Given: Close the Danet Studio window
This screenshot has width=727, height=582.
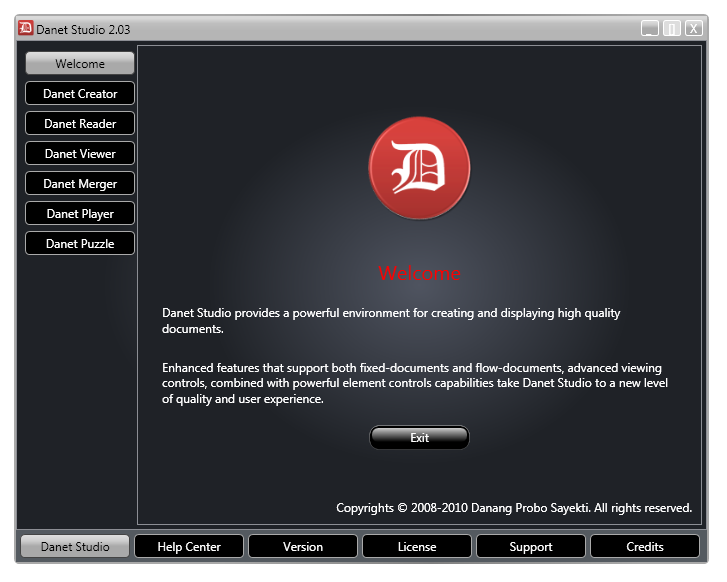Looking at the screenshot, I should pyautogui.click(x=694, y=28).
